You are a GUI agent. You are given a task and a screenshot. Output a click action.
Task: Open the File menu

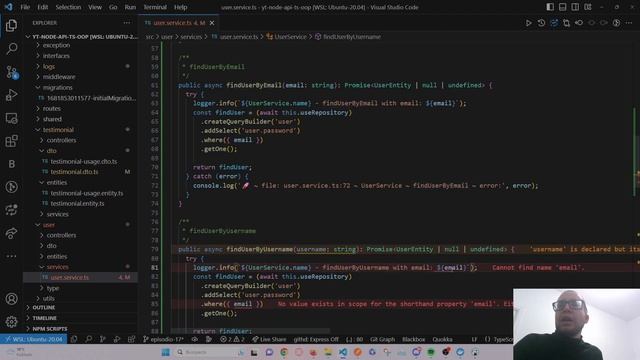[25, 7]
